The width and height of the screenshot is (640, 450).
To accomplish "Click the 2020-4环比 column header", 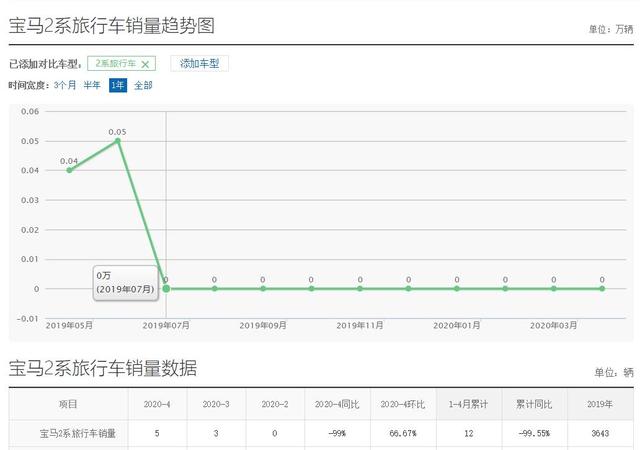I will coord(403,404).
